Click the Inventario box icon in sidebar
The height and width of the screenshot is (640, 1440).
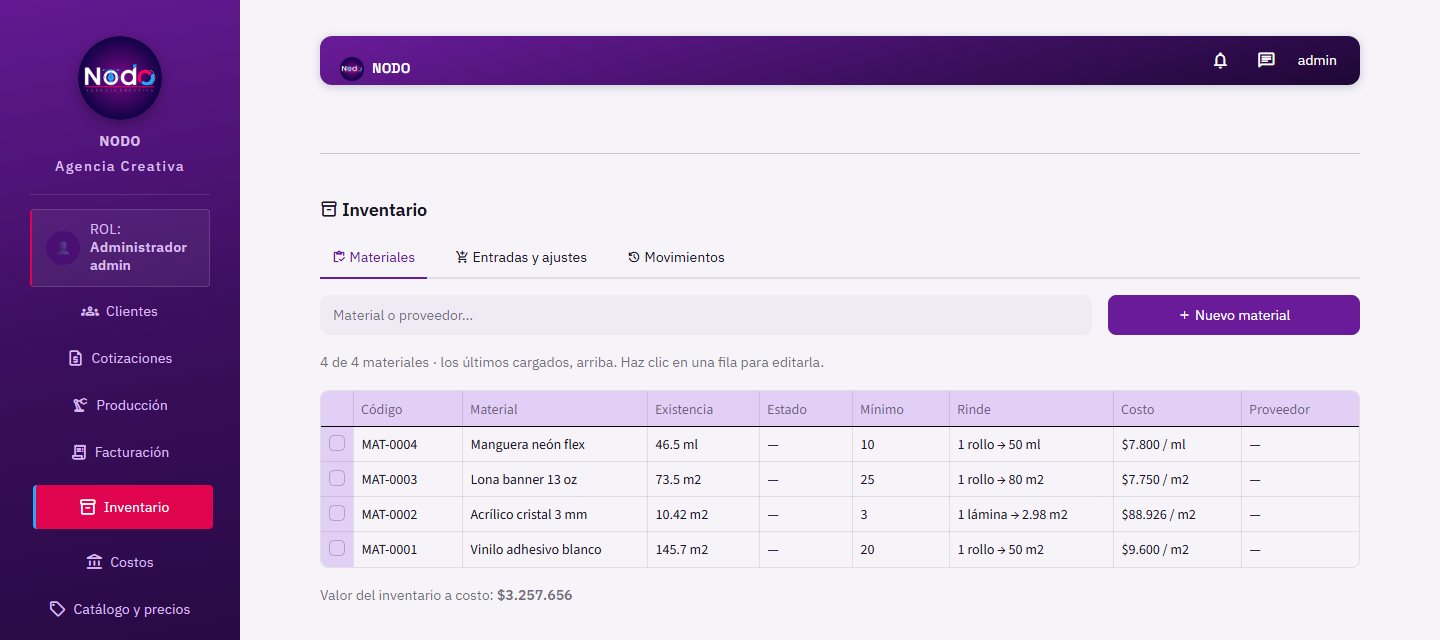[88, 507]
